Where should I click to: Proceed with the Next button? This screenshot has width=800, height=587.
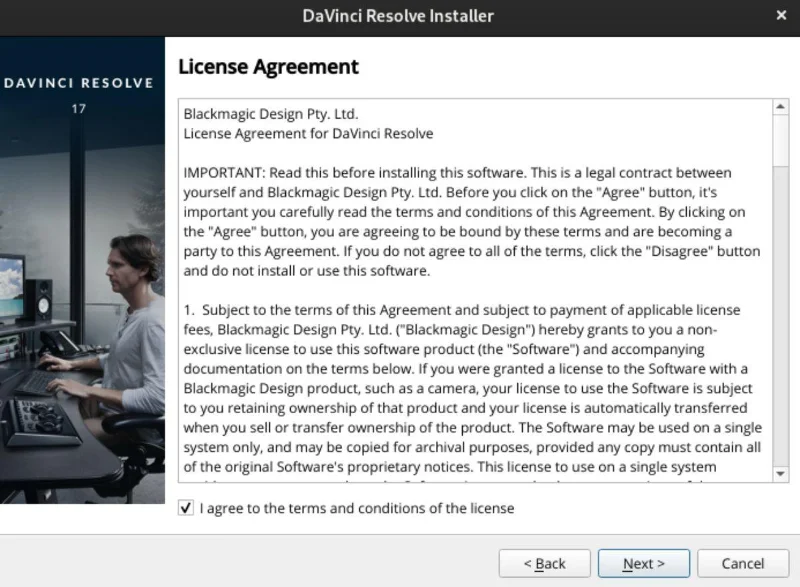(x=643, y=564)
